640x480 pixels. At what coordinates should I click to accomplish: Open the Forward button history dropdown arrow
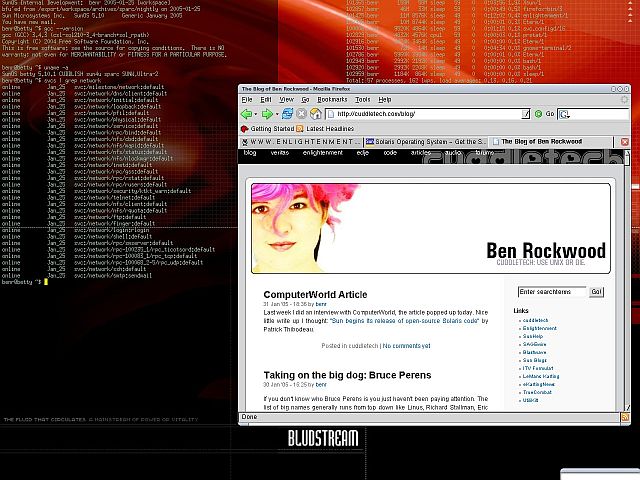tap(277, 114)
